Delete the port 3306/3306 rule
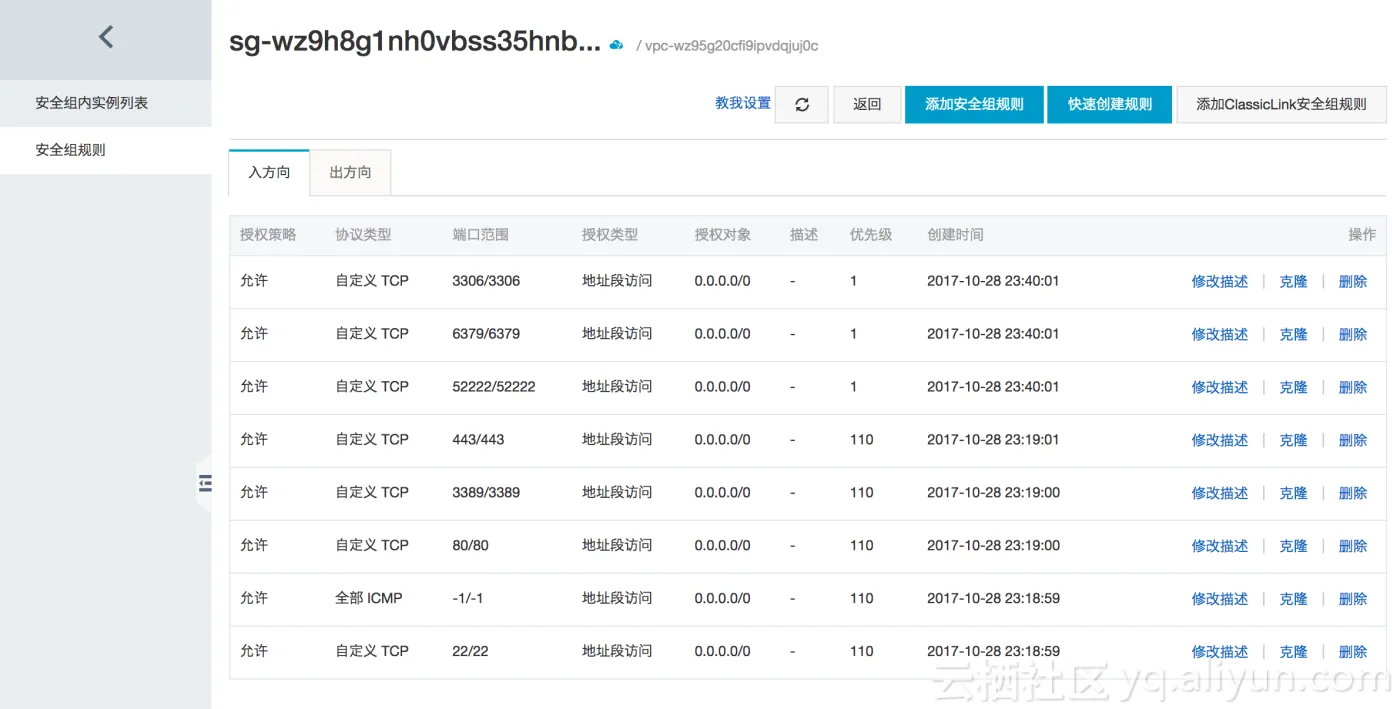The width and height of the screenshot is (1400, 709). tap(1352, 282)
